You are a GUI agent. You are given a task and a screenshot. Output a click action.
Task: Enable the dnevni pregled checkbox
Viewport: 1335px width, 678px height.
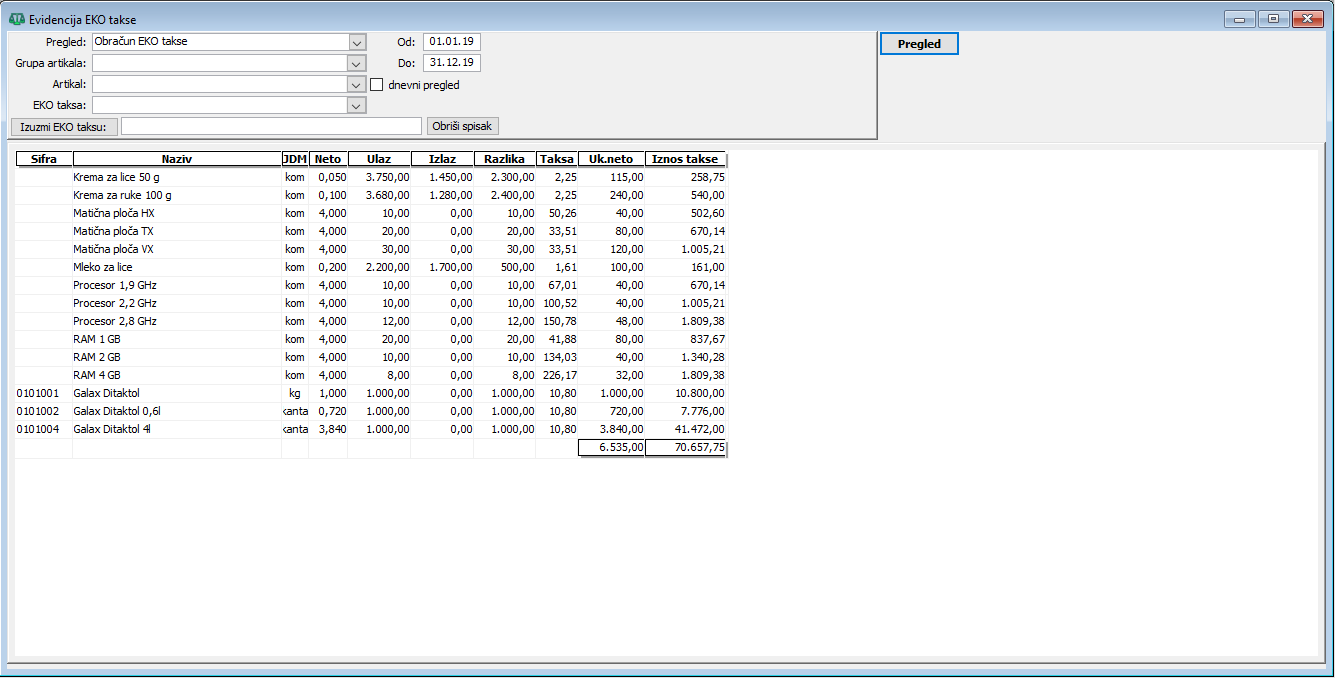click(x=377, y=85)
